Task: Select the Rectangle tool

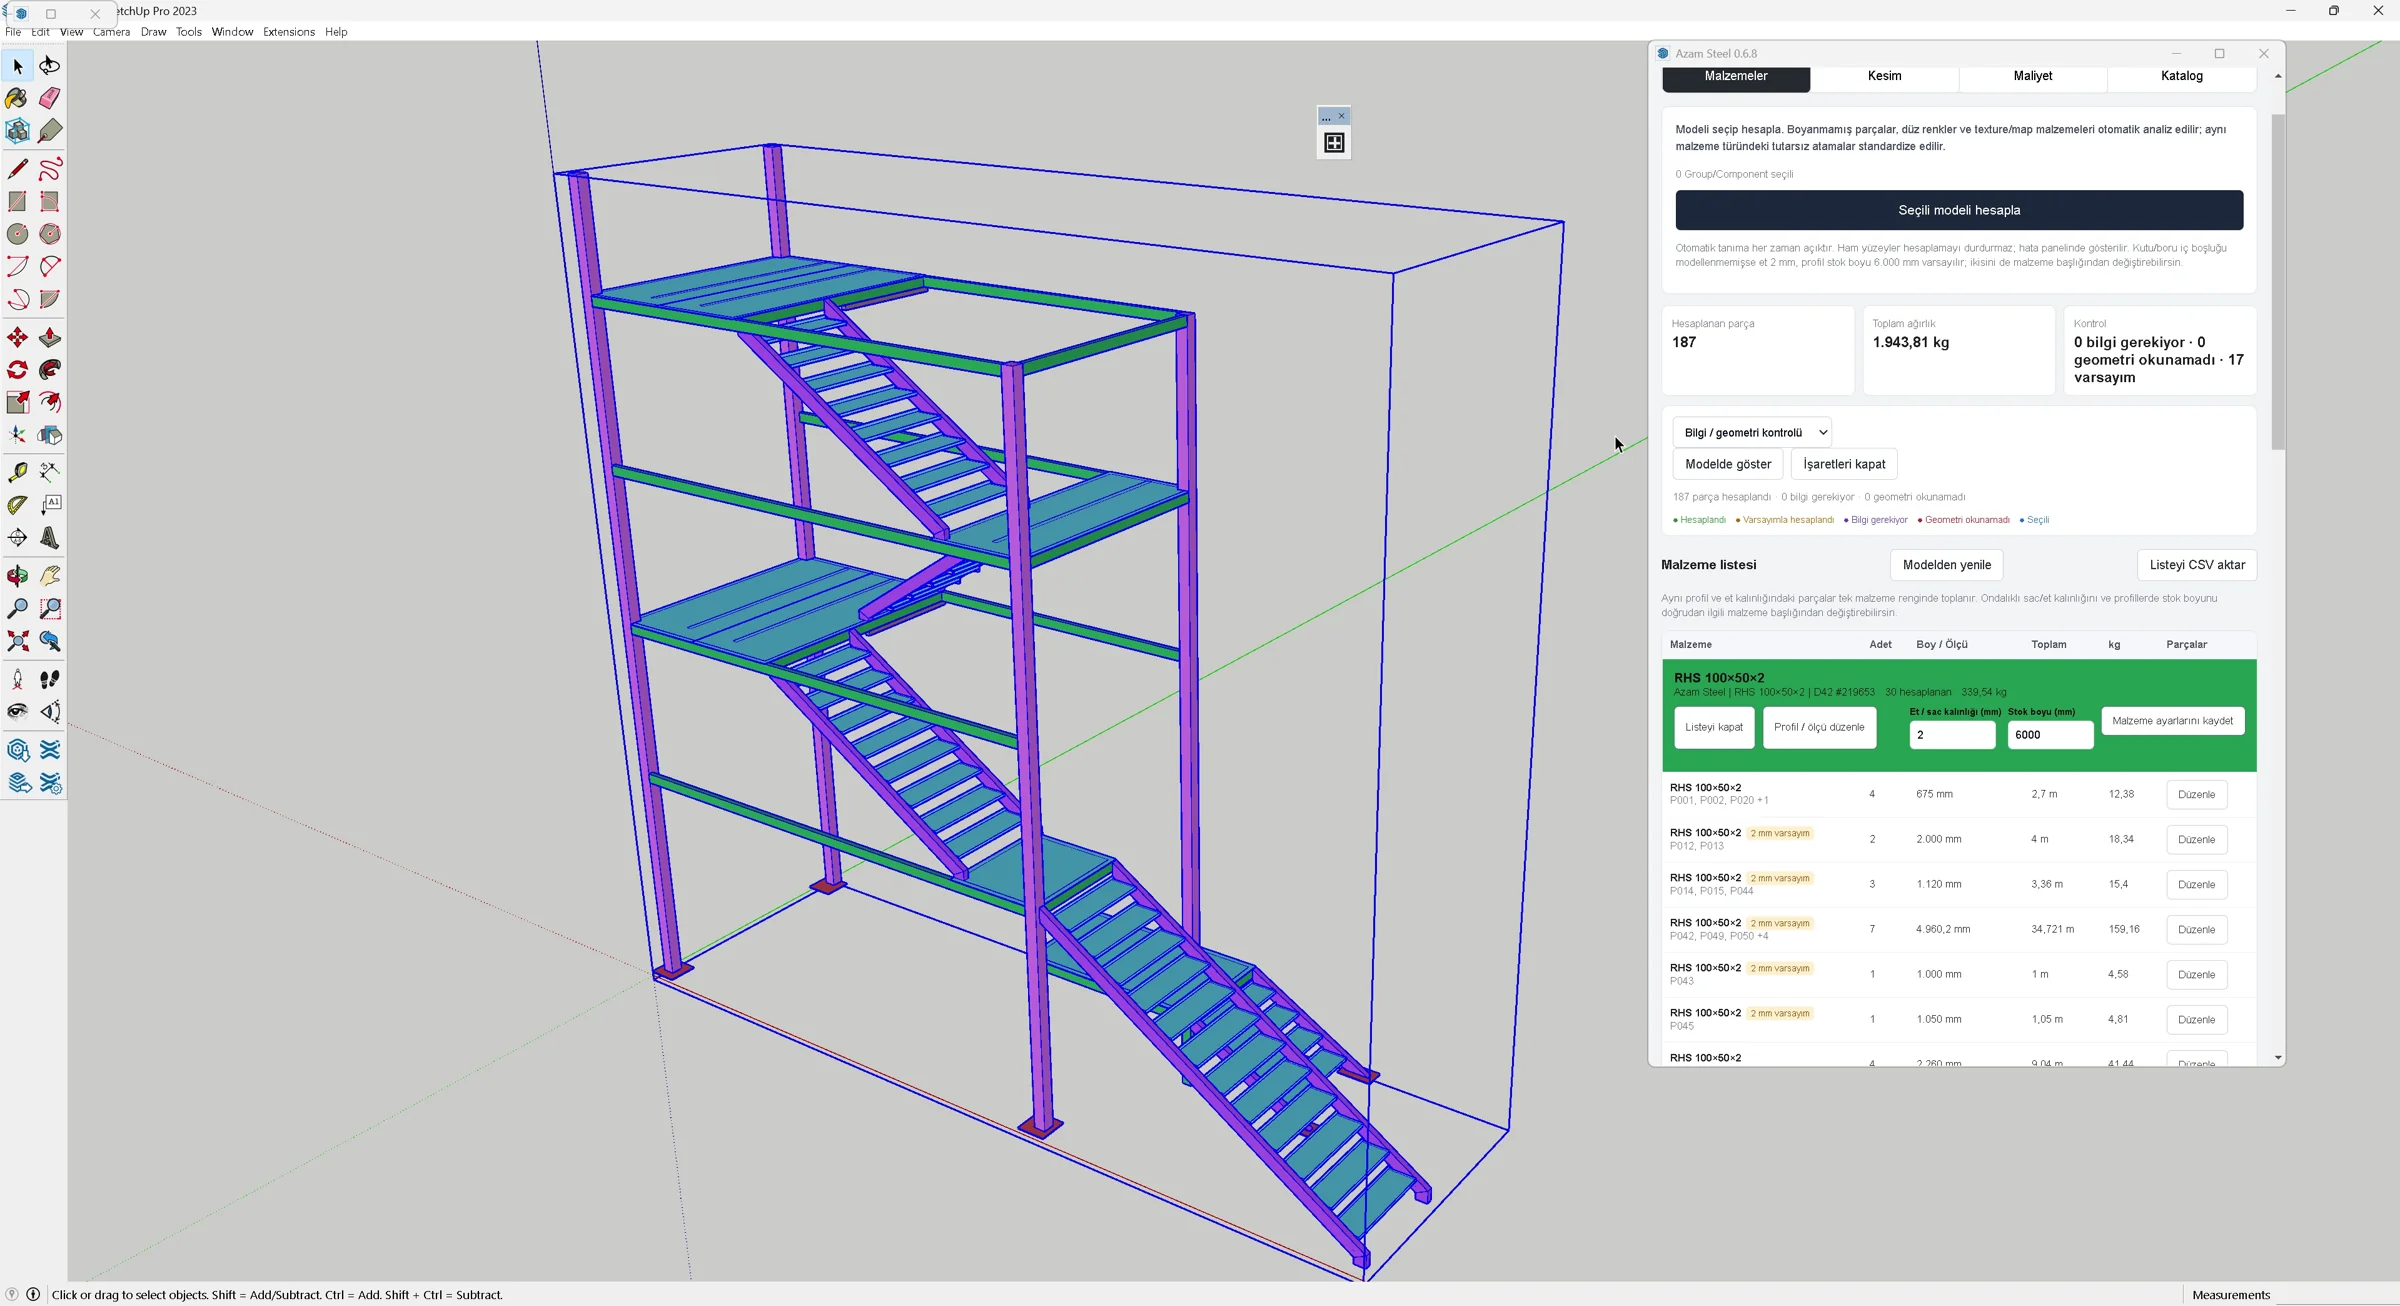Action: tap(17, 202)
